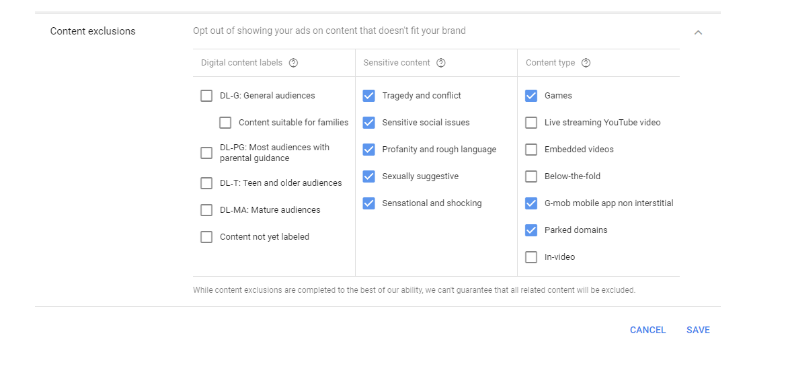Uncheck Games content type
Viewport: 796px width, 365px height.
pyautogui.click(x=531, y=96)
